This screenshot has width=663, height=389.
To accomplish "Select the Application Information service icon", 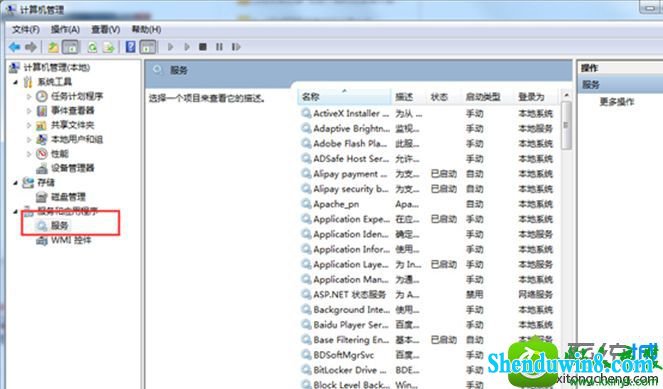I will pyautogui.click(x=306, y=249).
